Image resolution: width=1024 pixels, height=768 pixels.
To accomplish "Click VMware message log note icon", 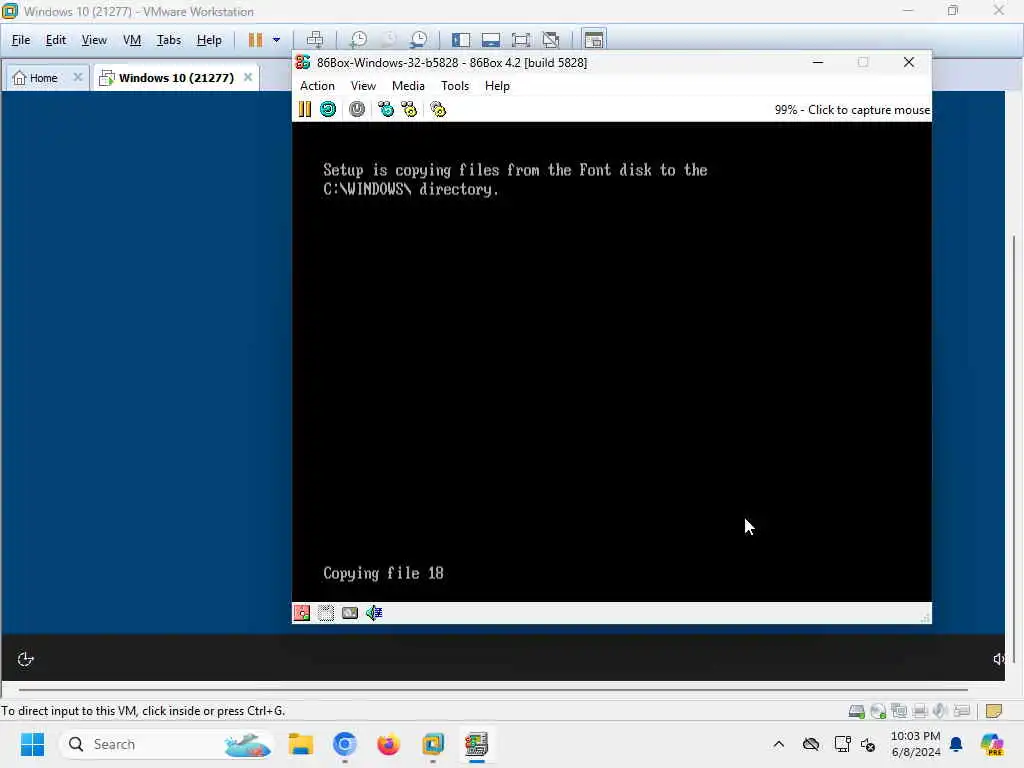I will (x=993, y=711).
